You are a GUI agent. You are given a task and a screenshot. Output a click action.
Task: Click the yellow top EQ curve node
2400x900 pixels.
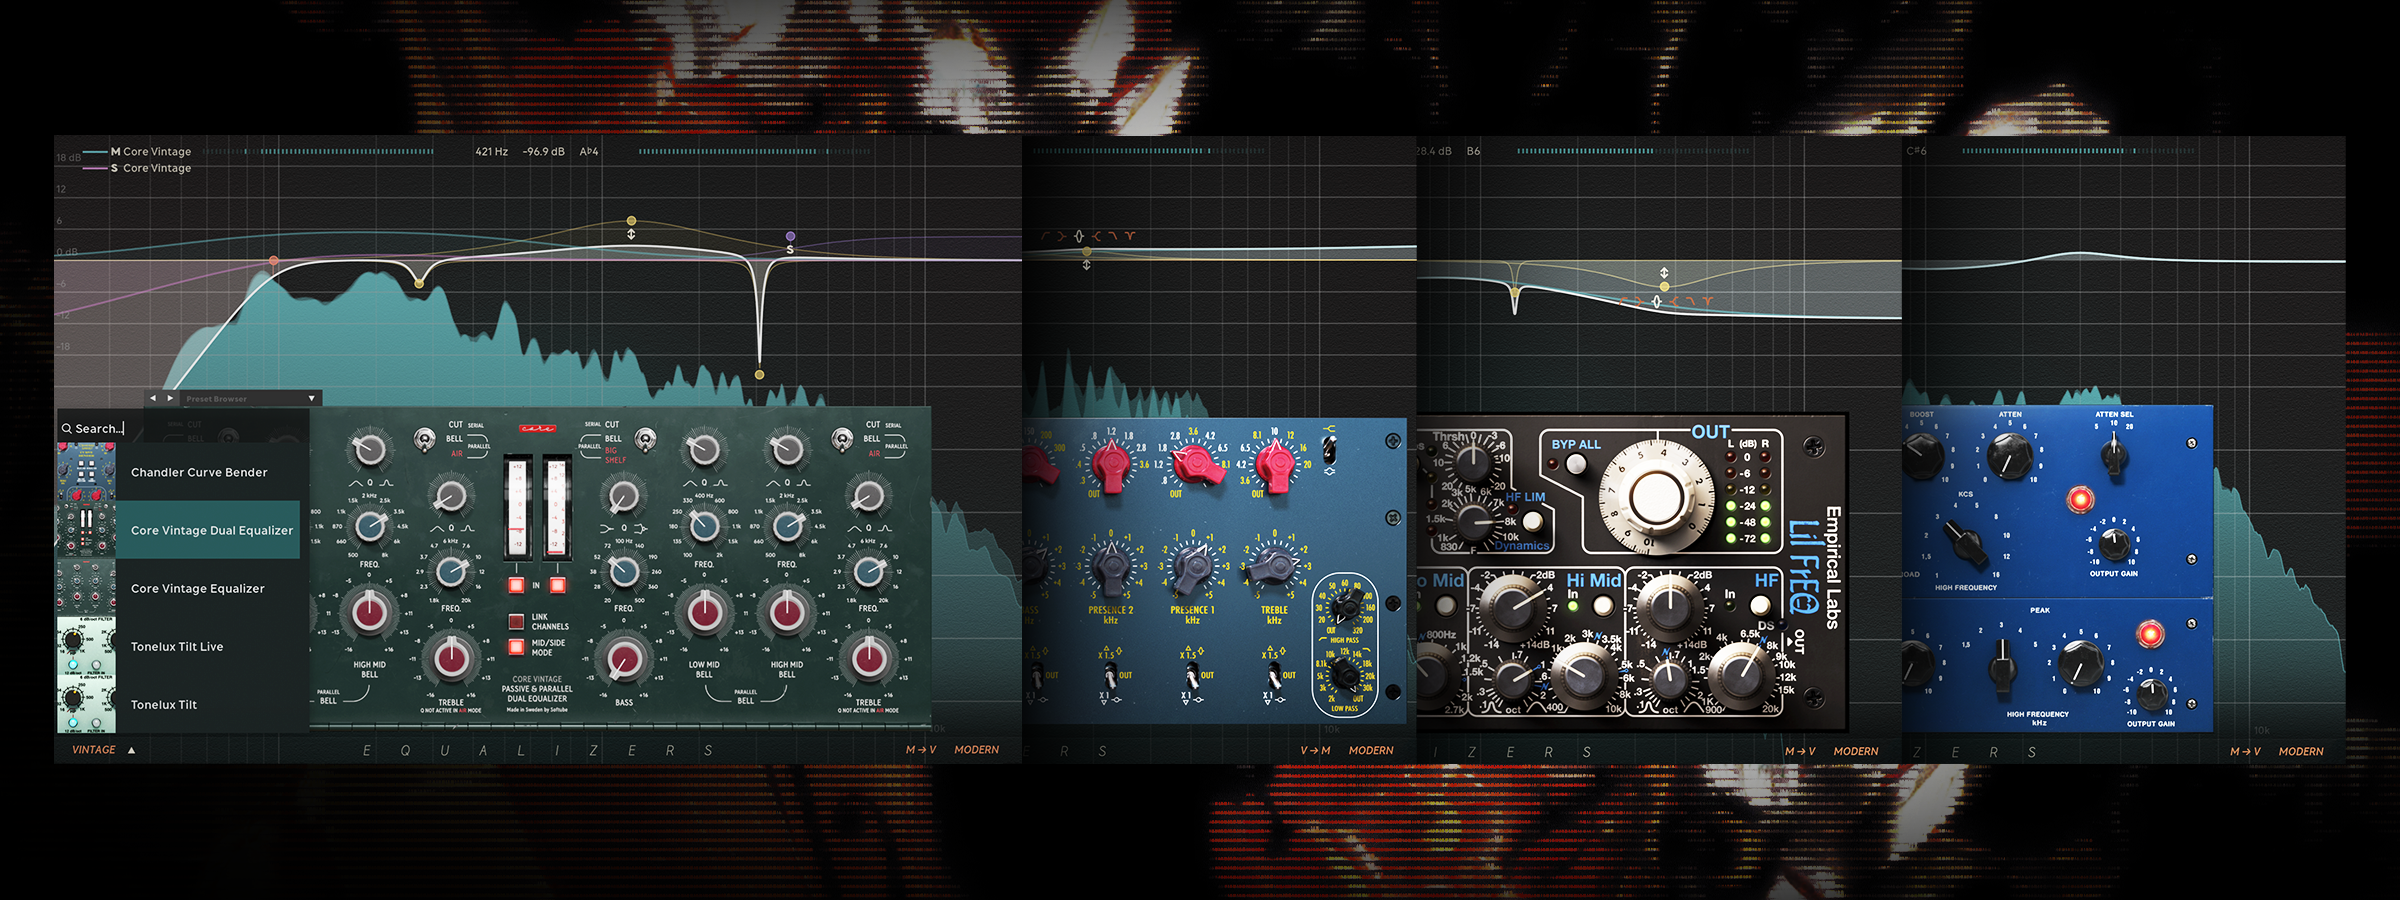(x=631, y=220)
